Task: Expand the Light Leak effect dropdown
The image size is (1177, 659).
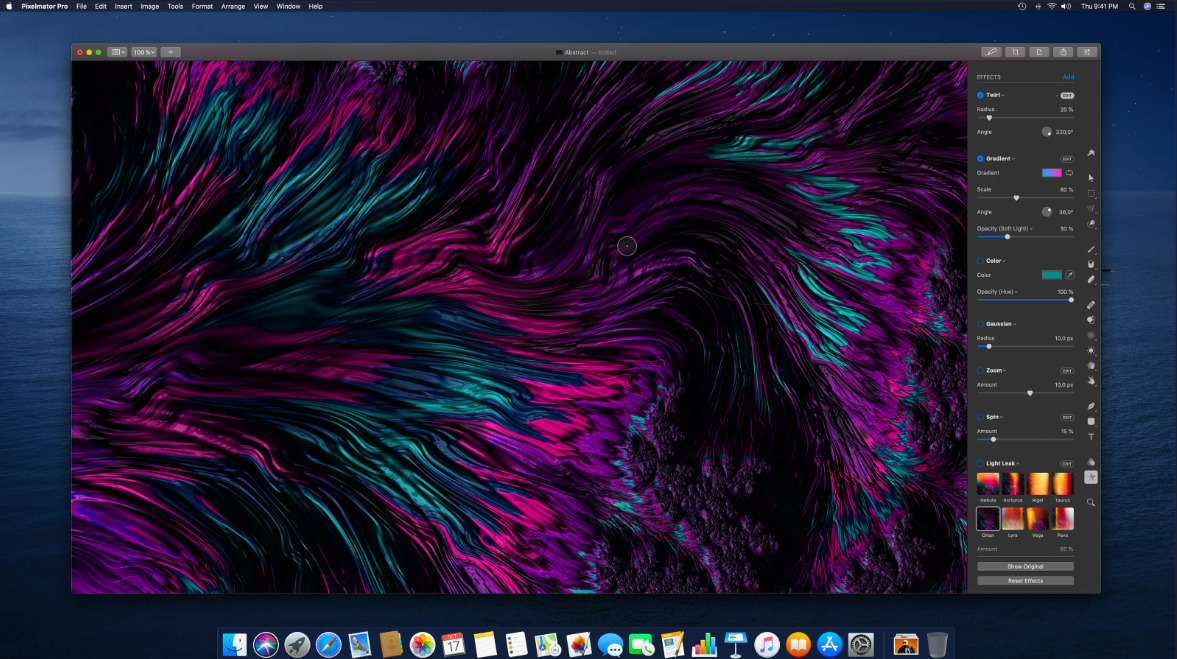Action: 1004,463
